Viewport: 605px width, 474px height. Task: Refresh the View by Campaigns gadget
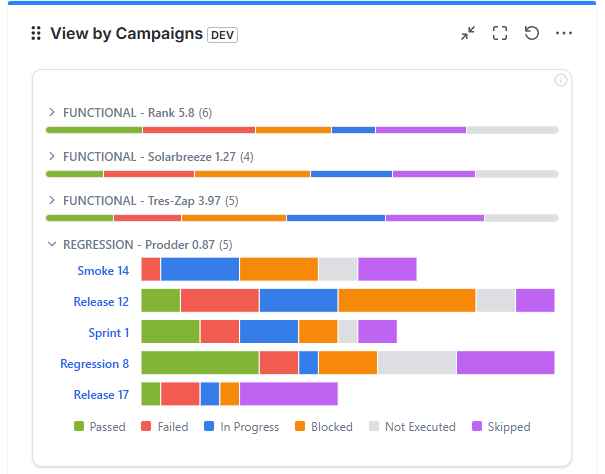(532, 33)
